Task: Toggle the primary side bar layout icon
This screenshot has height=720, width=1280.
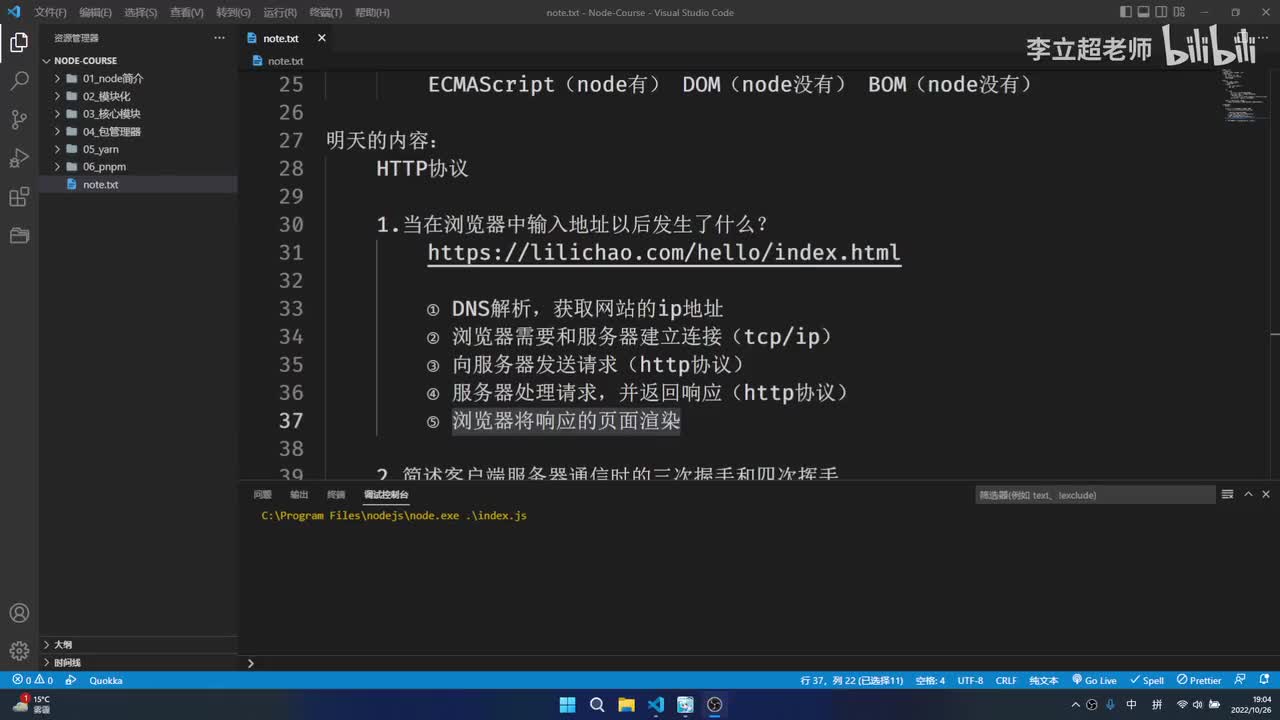Action: tap(1126, 12)
